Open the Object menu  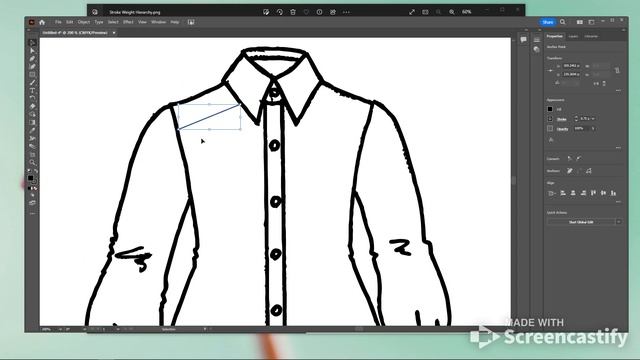[84, 22]
